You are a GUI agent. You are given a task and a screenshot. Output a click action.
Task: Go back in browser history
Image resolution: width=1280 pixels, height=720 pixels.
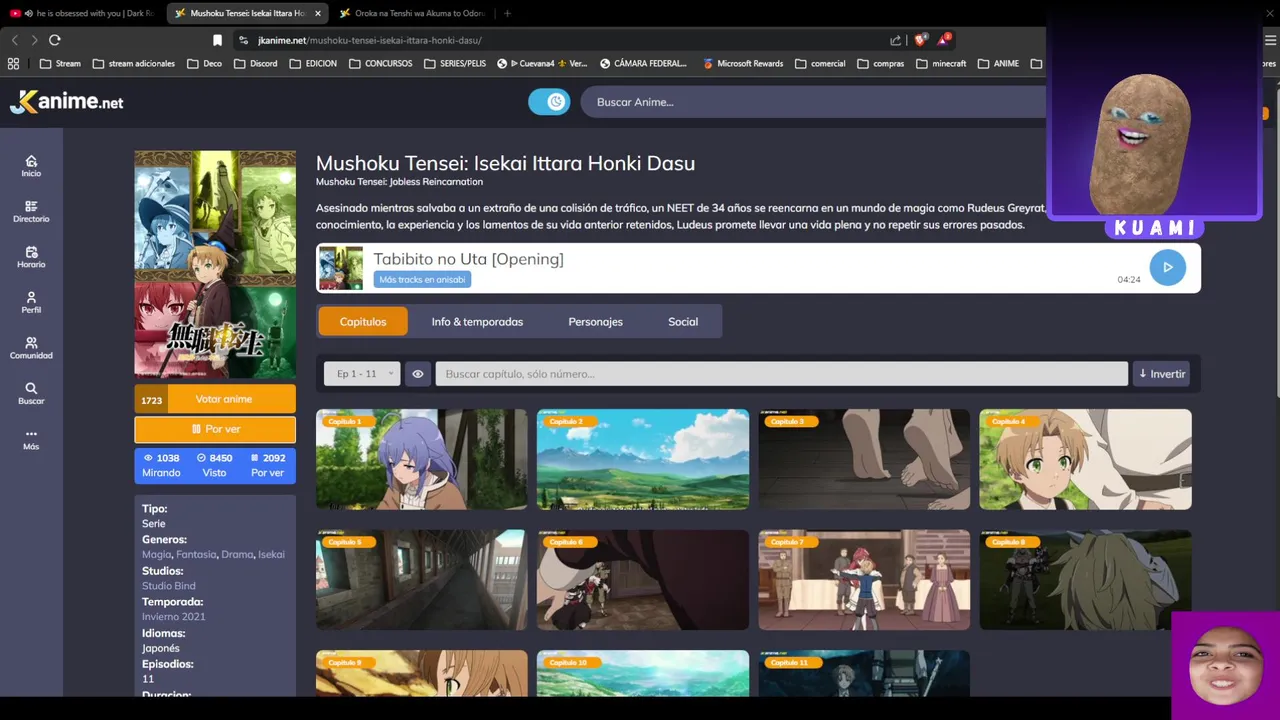click(14, 40)
